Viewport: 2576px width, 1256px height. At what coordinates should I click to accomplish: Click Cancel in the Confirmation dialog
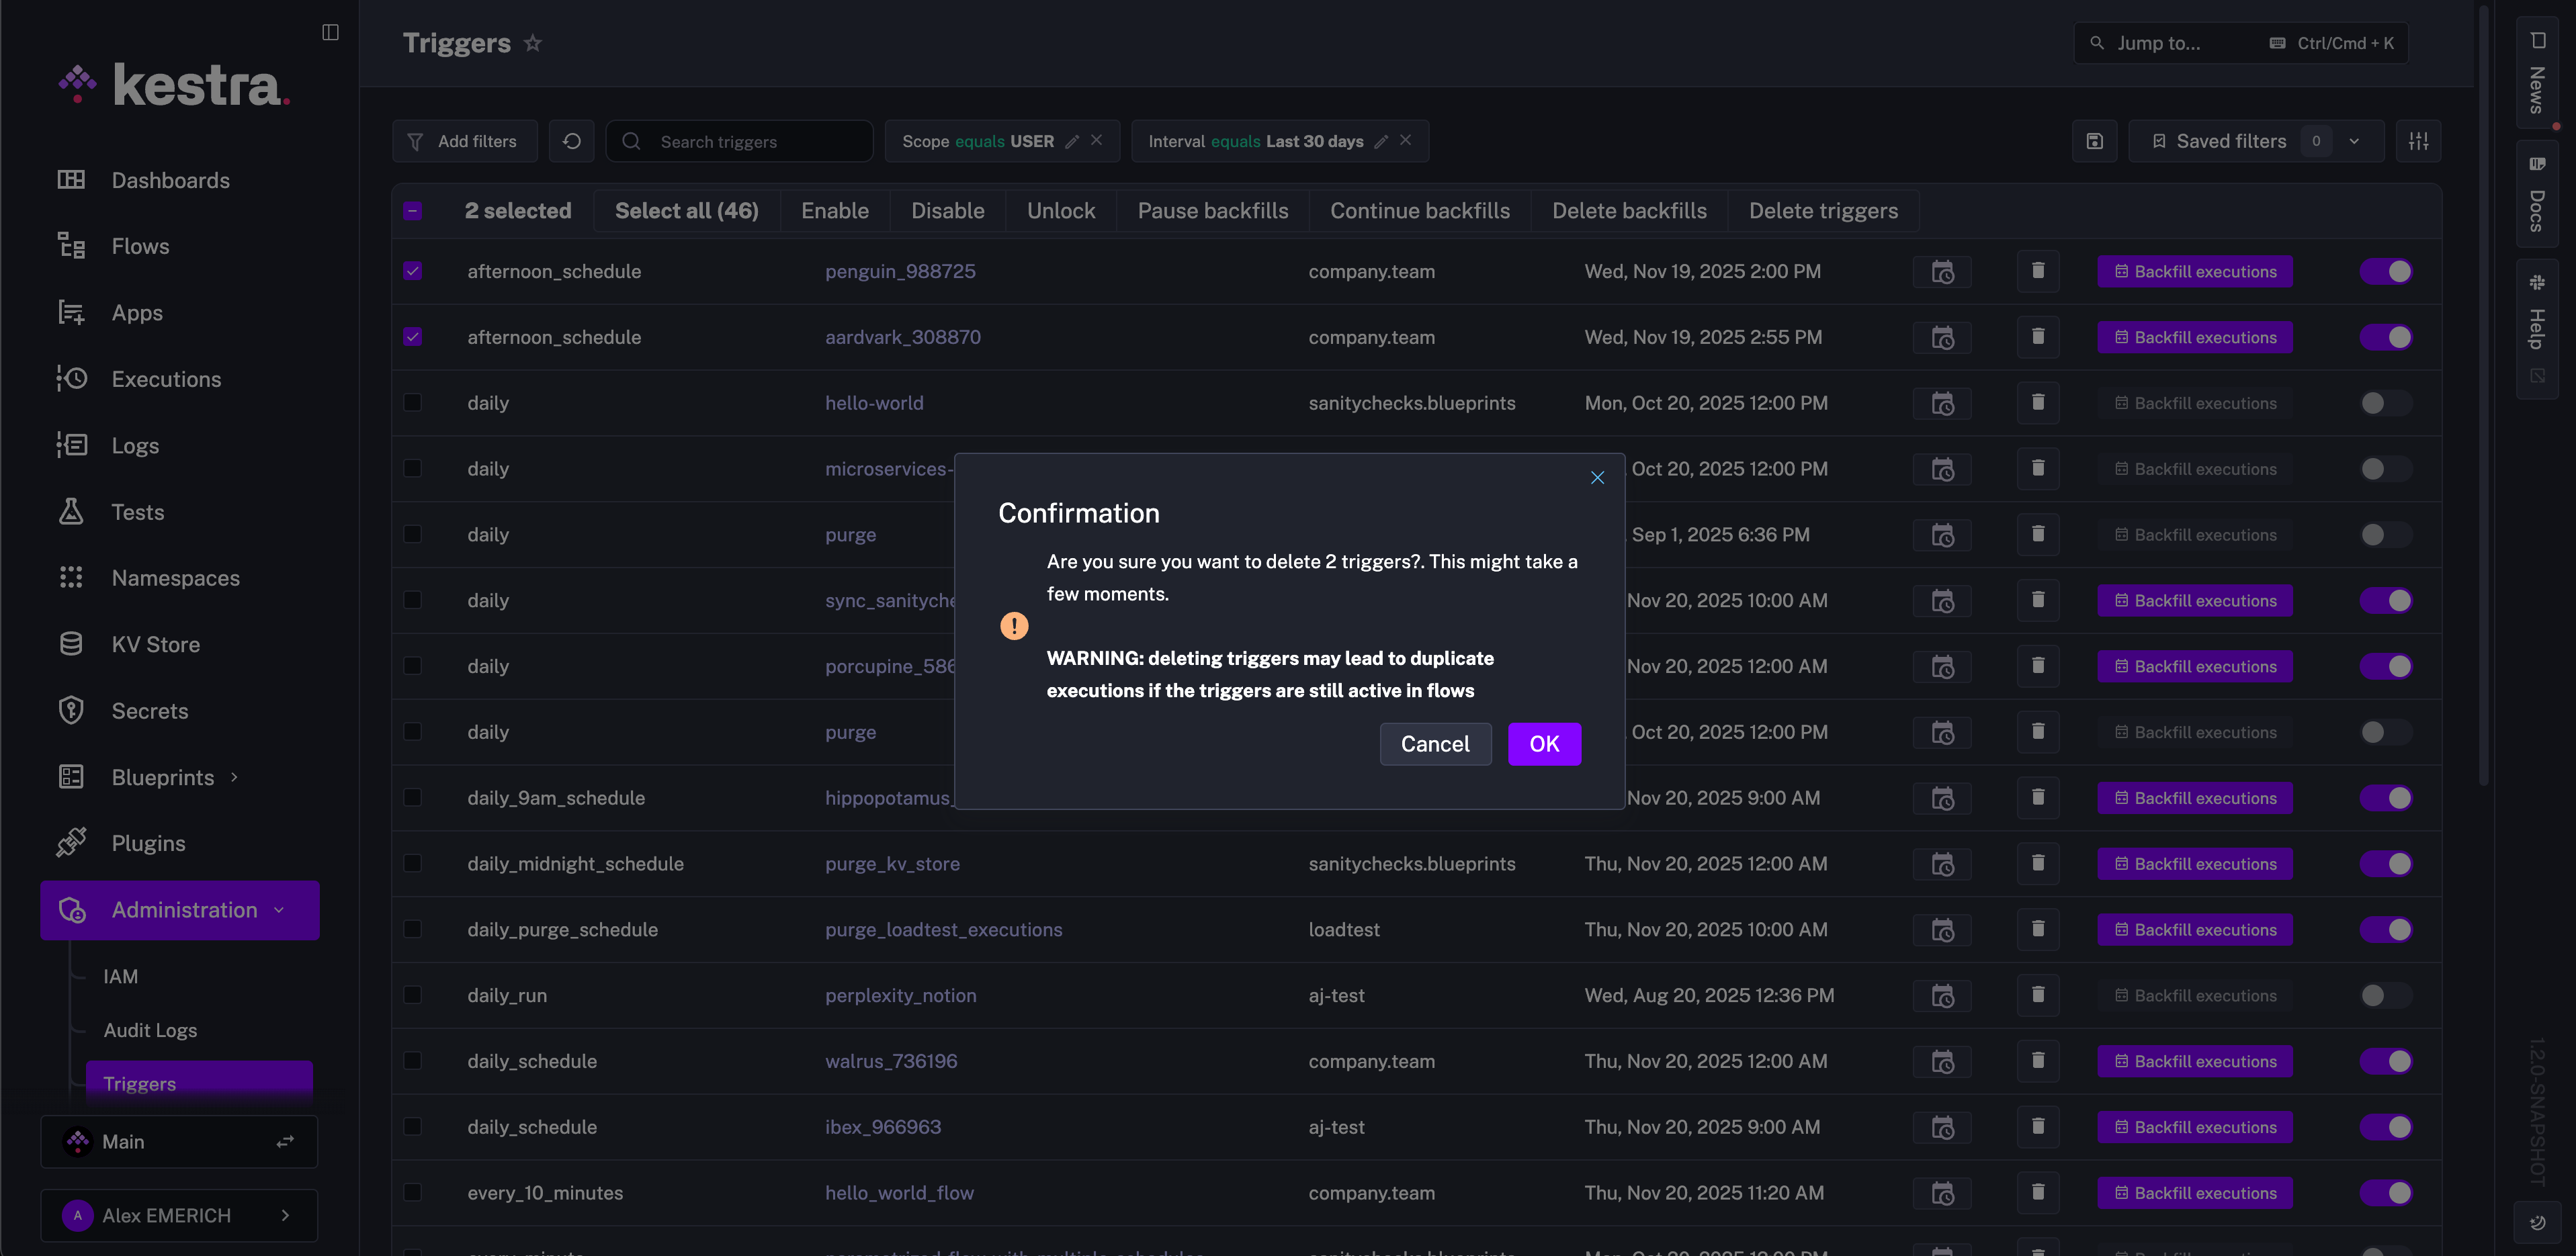(x=1434, y=744)
